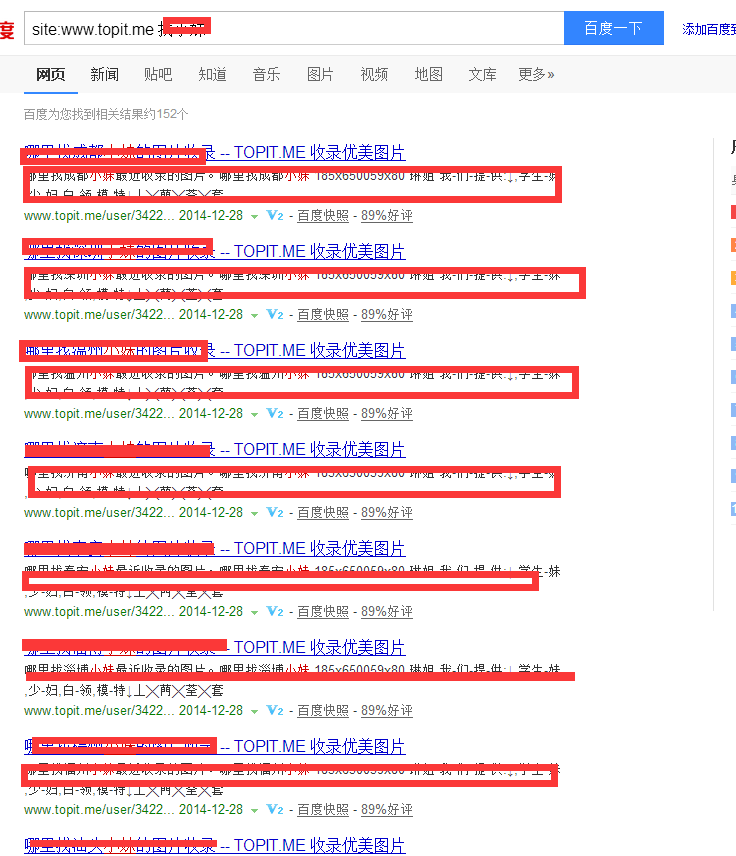Screen dimensions: 736x856
Task: Expand the green dropdown arrow in the 泰安 result
Action: coord(254,613)
